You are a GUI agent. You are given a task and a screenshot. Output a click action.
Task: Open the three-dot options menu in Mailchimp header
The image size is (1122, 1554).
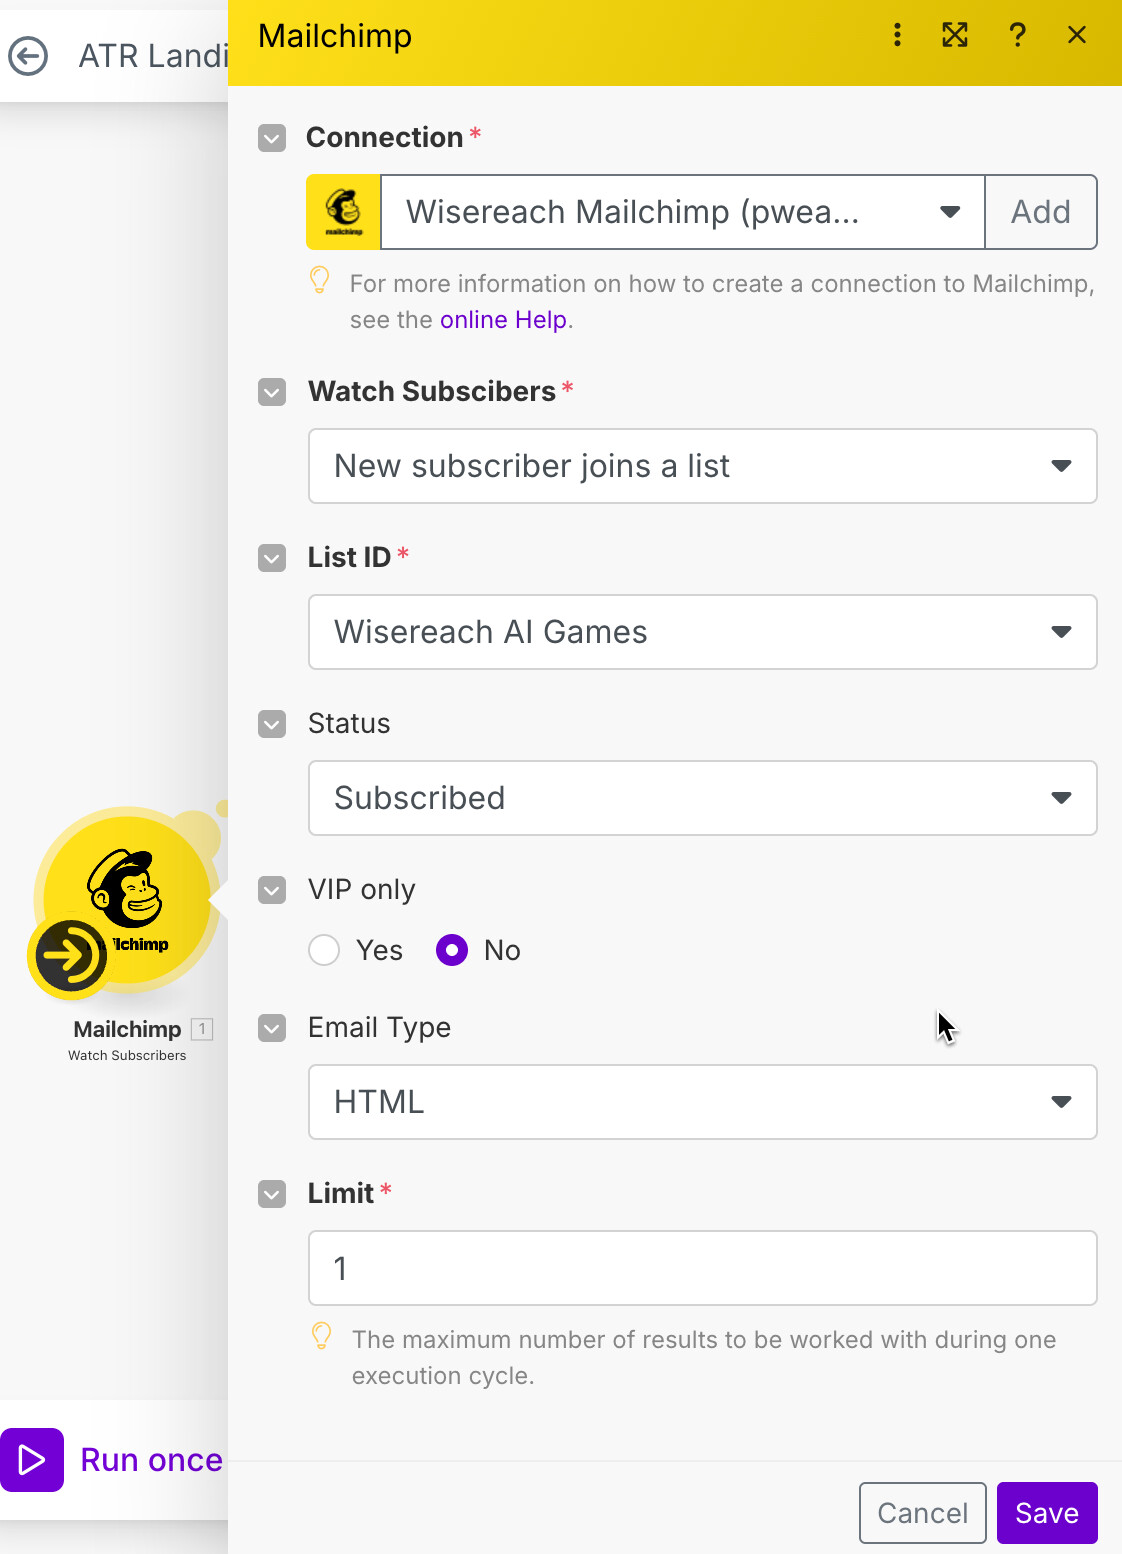(x=897, y=35)
